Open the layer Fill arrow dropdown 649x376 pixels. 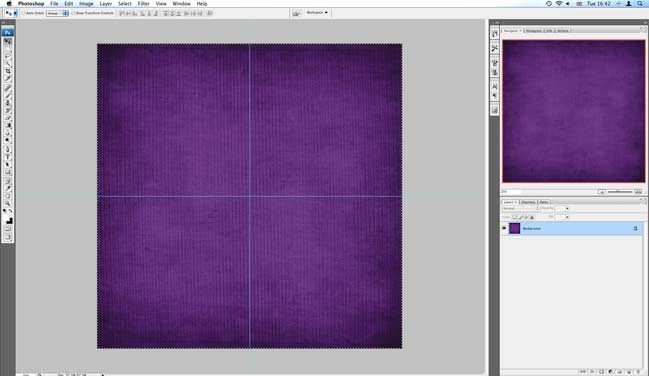point(567,217)
